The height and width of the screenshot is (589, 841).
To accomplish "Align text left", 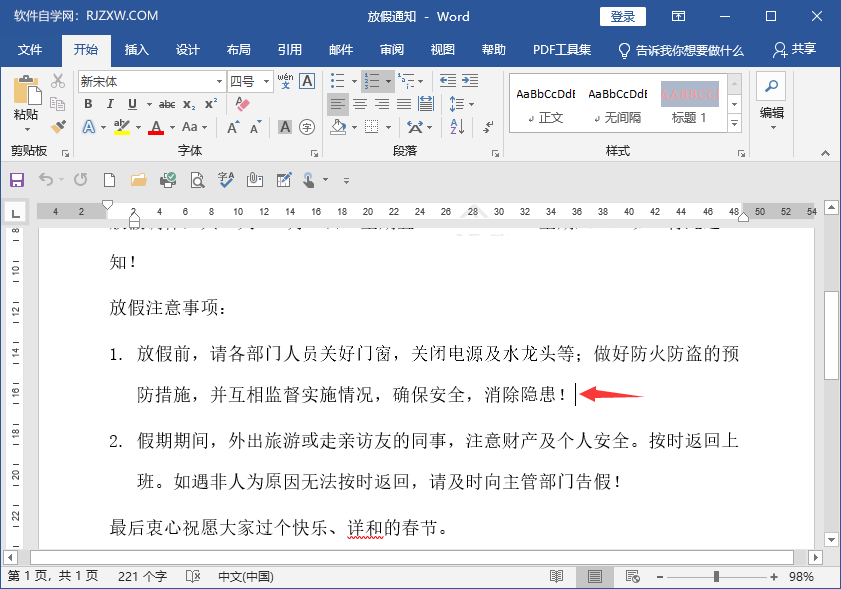I will pyautogui.click(x=338, y=104).
